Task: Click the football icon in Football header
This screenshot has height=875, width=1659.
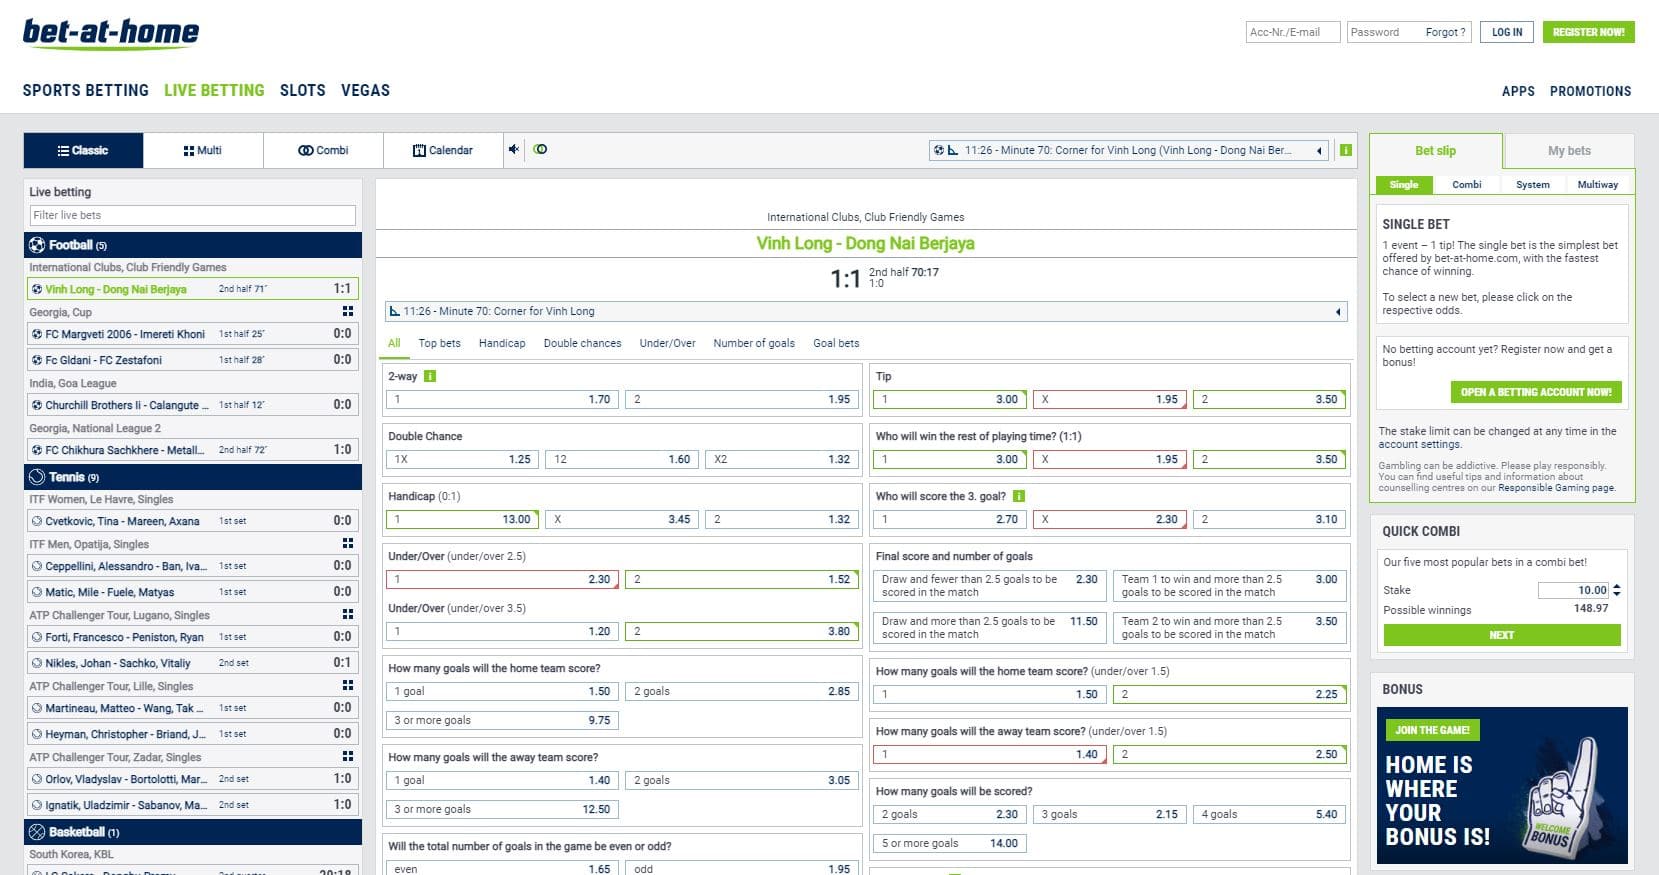Action: point(37,245)
